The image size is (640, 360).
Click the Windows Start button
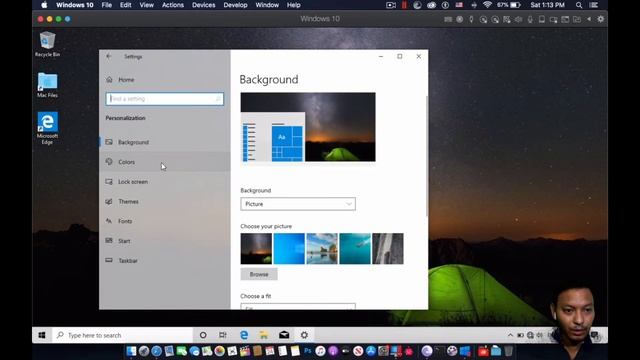pos(42,335)
